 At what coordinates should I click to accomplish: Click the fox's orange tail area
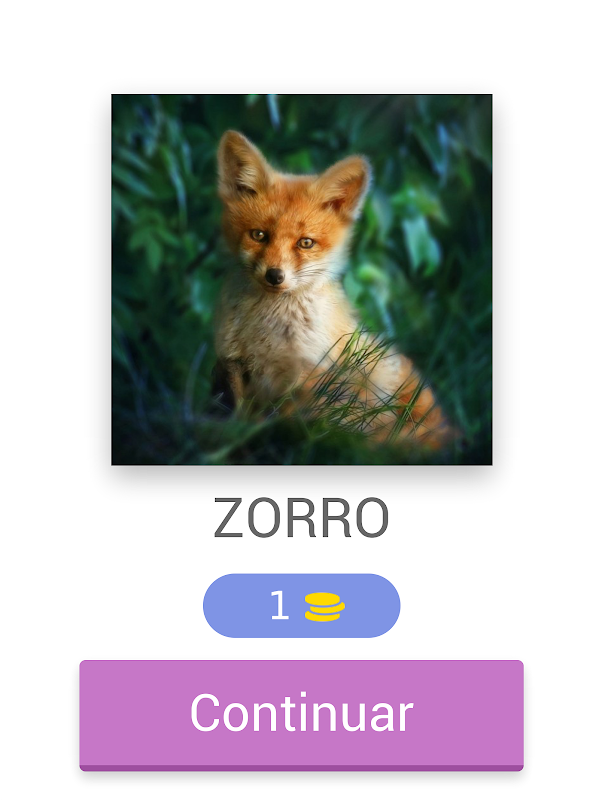[418, 403]
